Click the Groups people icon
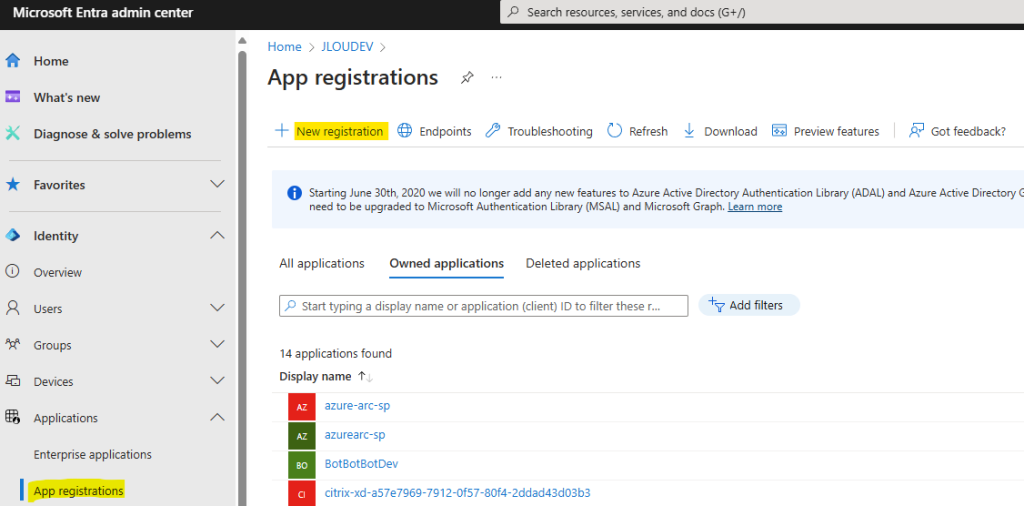 pyautogui.click(x=12, y=345)
